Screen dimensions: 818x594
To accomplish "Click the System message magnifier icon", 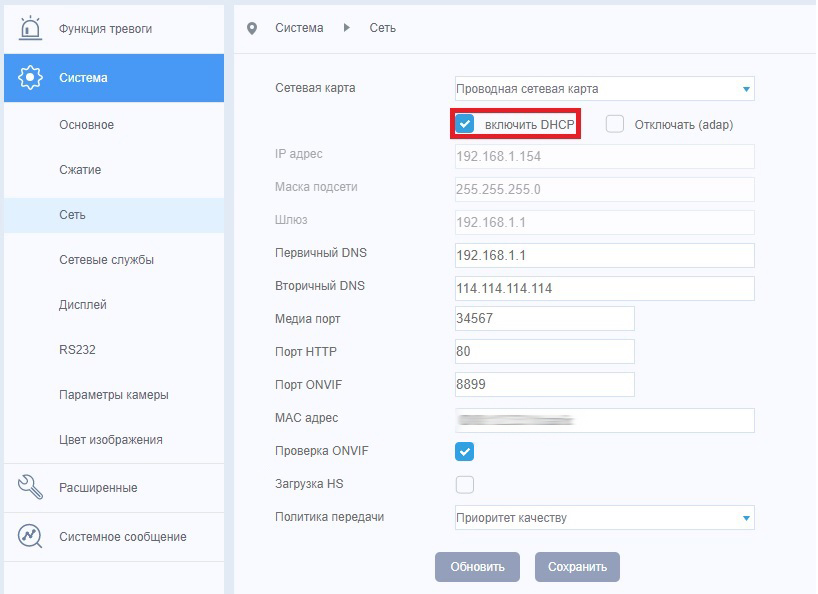I will click(x=30, y=537).
